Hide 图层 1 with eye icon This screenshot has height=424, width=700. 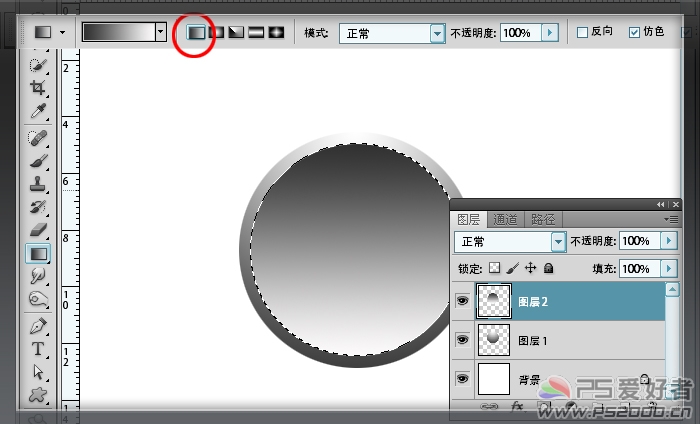(462, 340)
